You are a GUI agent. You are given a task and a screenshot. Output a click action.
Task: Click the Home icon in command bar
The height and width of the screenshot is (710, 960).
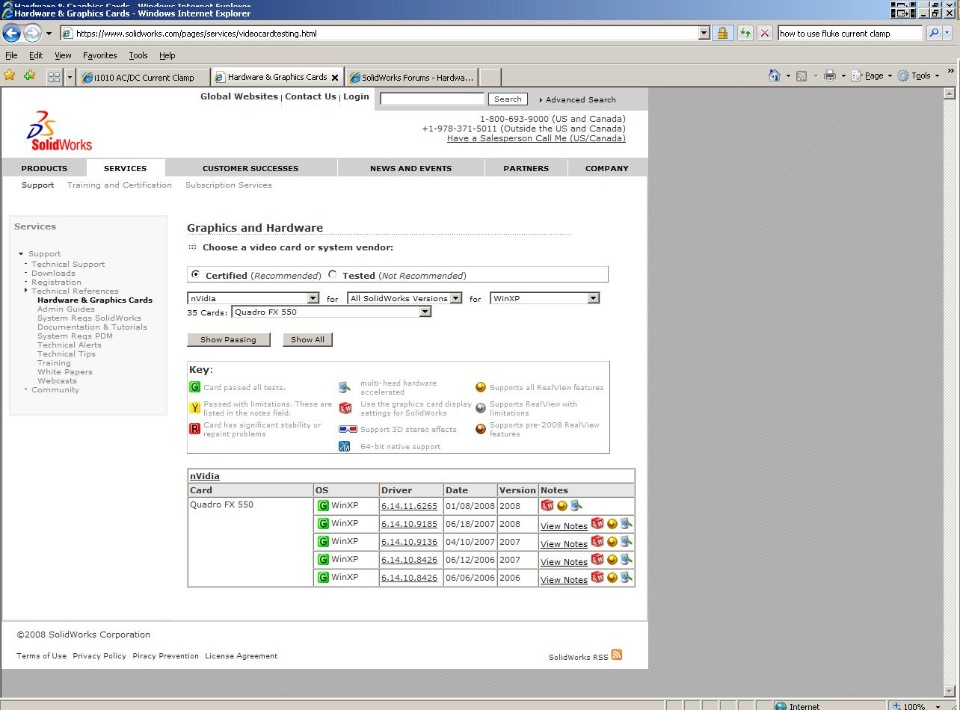click(x=774, y=75)
